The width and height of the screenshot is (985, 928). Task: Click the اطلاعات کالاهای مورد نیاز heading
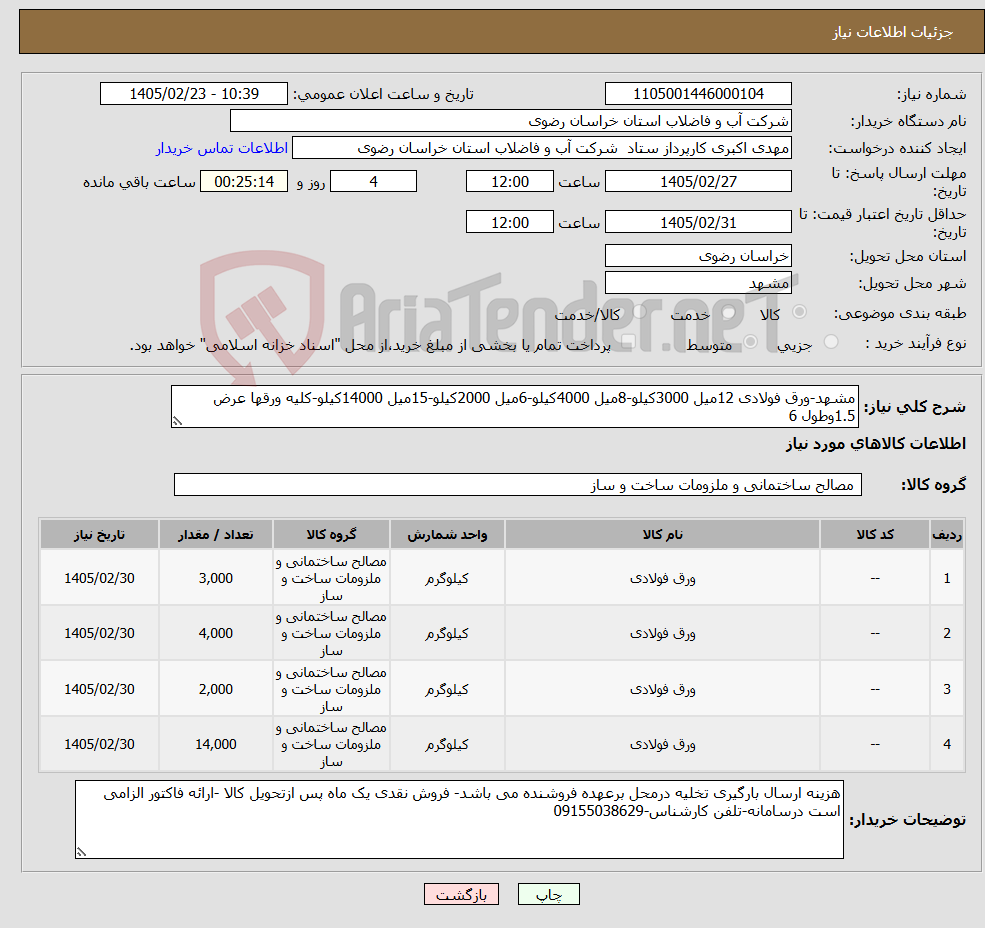pyautogui.click(x=876, y=444)
